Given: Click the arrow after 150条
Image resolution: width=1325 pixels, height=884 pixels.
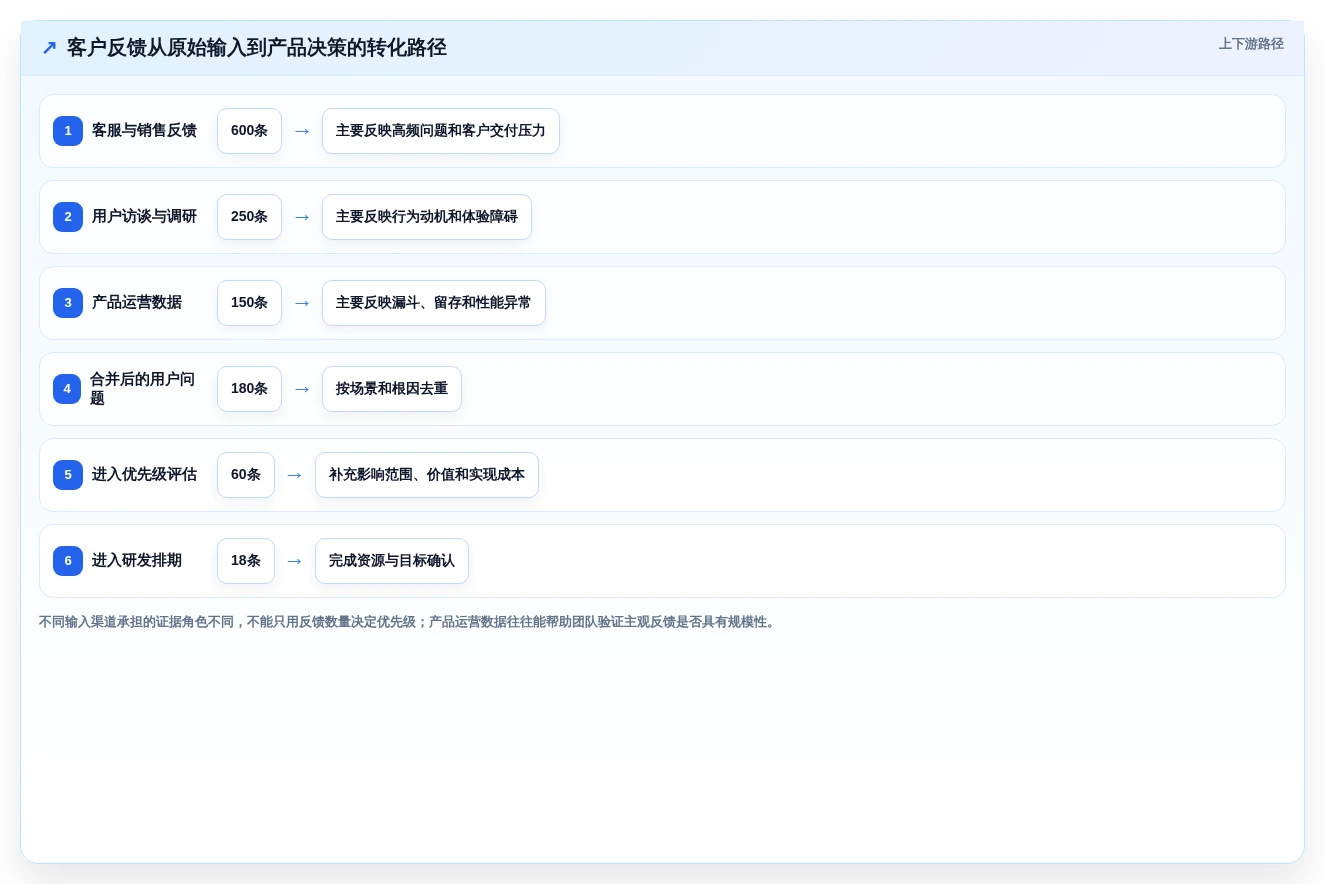Looking at the screenshot, I should (302, 303).
